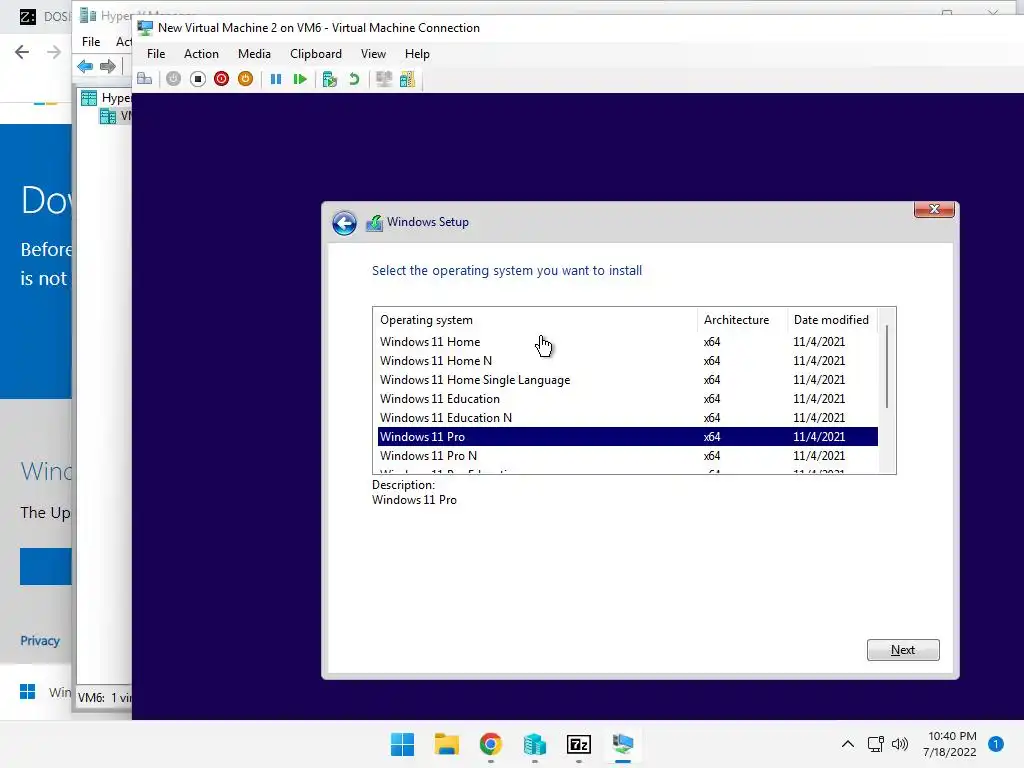Screen dimensions: 1024x768
Task: Click the Architecture column header
Action: coord(743,320)
